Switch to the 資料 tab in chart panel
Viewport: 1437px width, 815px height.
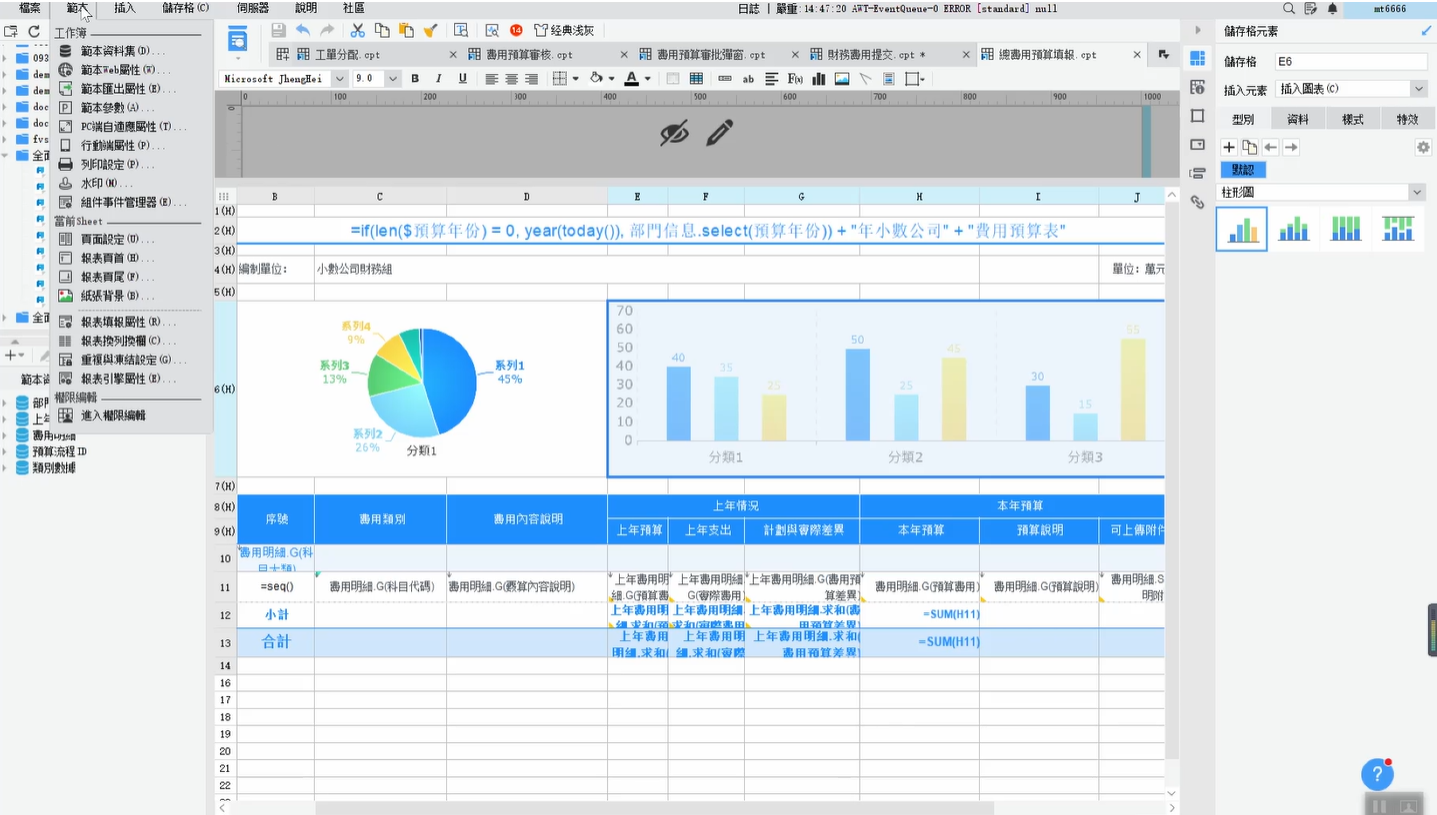1298,119
